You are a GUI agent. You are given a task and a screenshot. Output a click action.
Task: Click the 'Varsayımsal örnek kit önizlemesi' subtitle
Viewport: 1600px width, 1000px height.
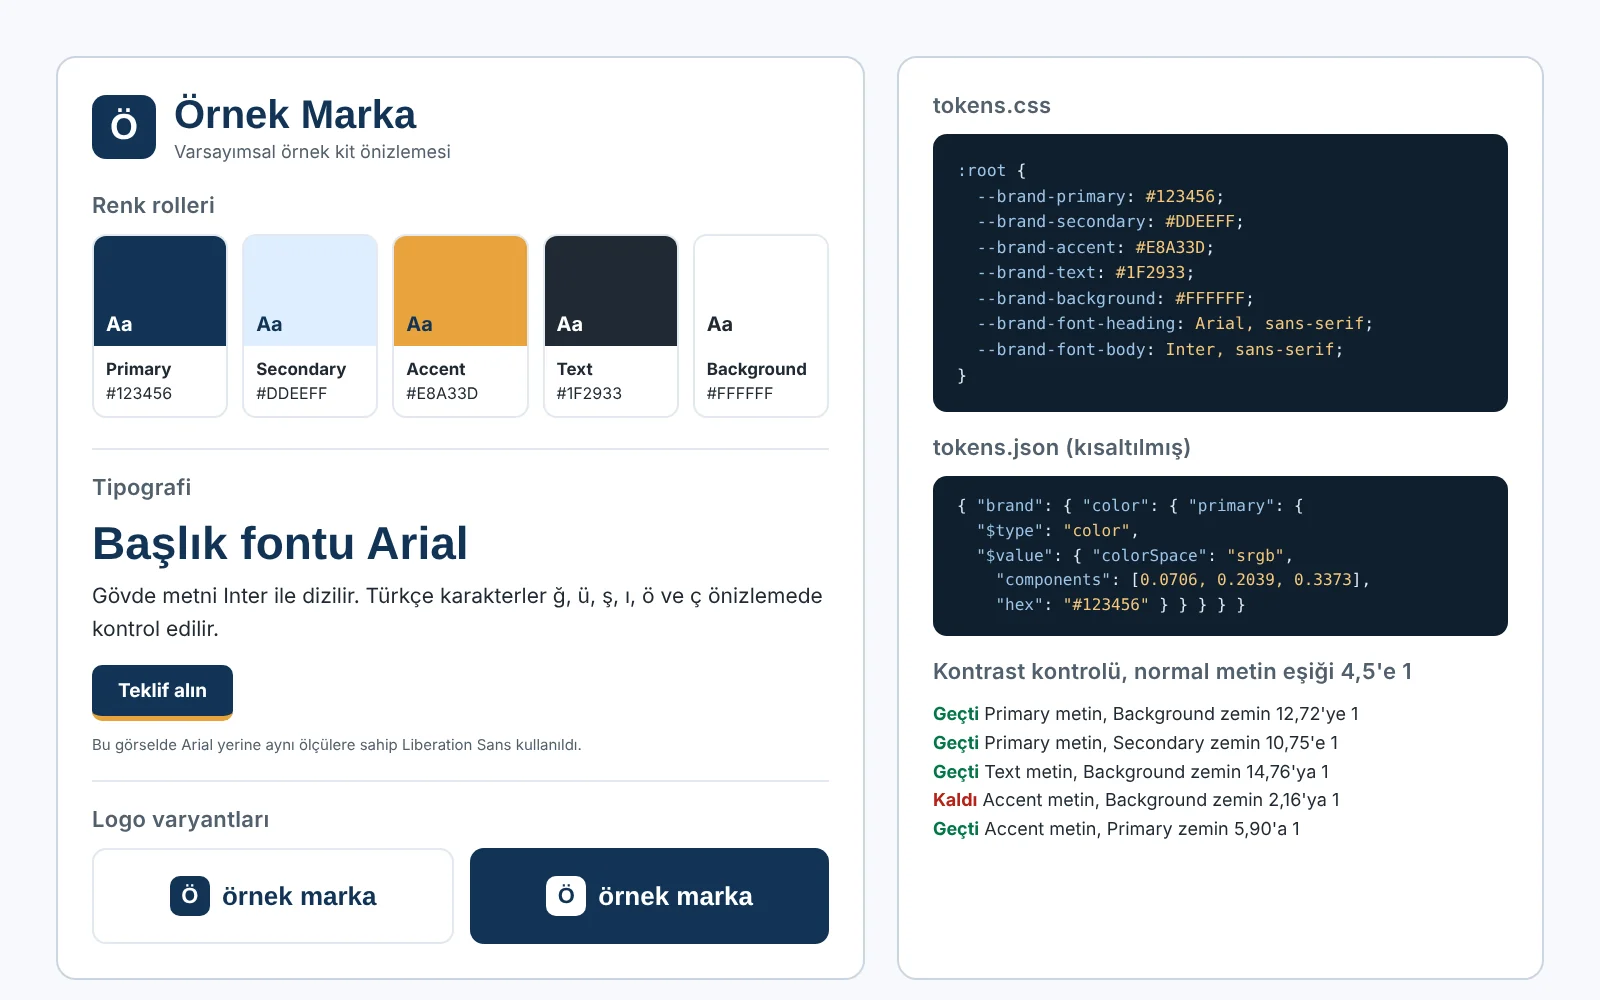coord(312,152)
